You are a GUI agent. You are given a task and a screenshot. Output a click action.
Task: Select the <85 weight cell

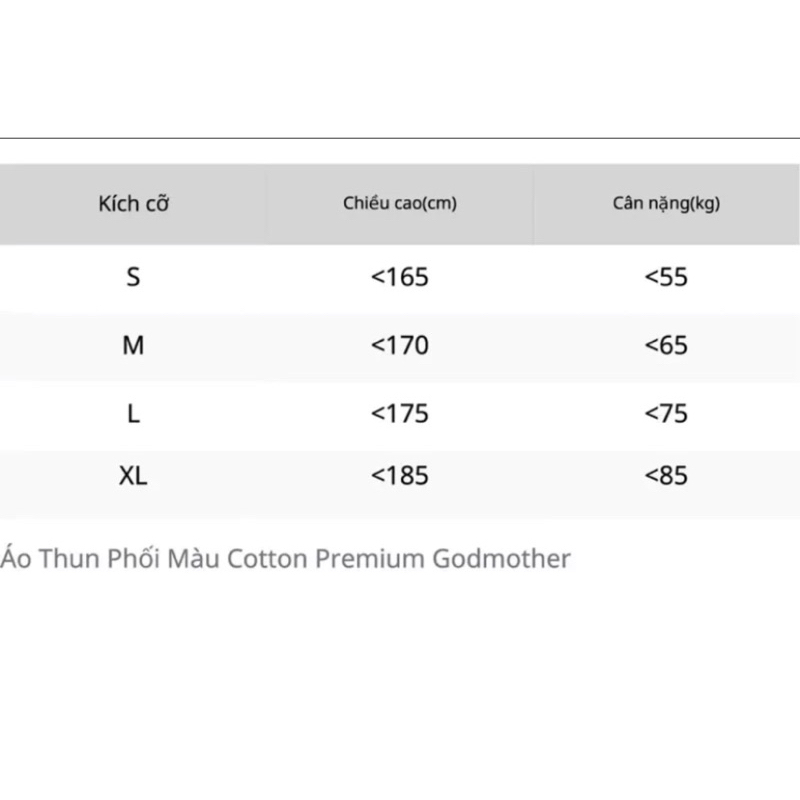coord(666,476)
